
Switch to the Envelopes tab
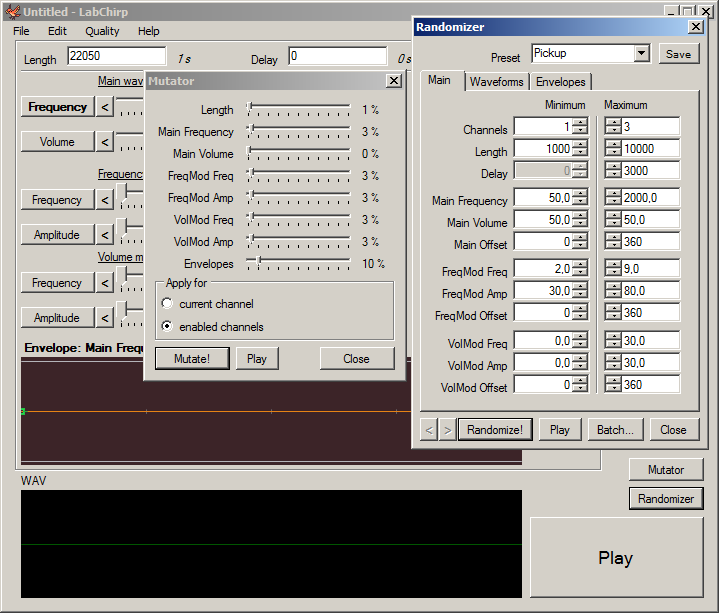[560, 82]
